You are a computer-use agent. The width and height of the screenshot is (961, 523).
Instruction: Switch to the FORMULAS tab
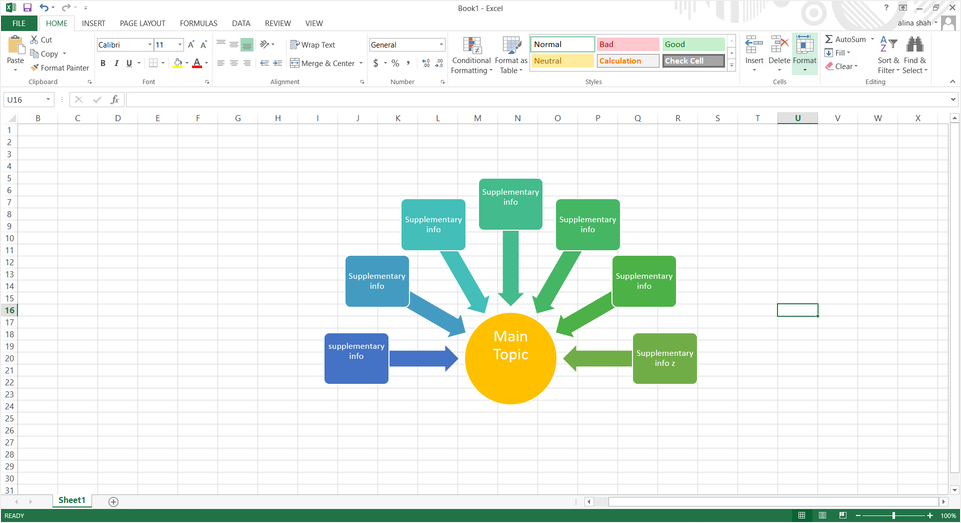coord(198,23)
